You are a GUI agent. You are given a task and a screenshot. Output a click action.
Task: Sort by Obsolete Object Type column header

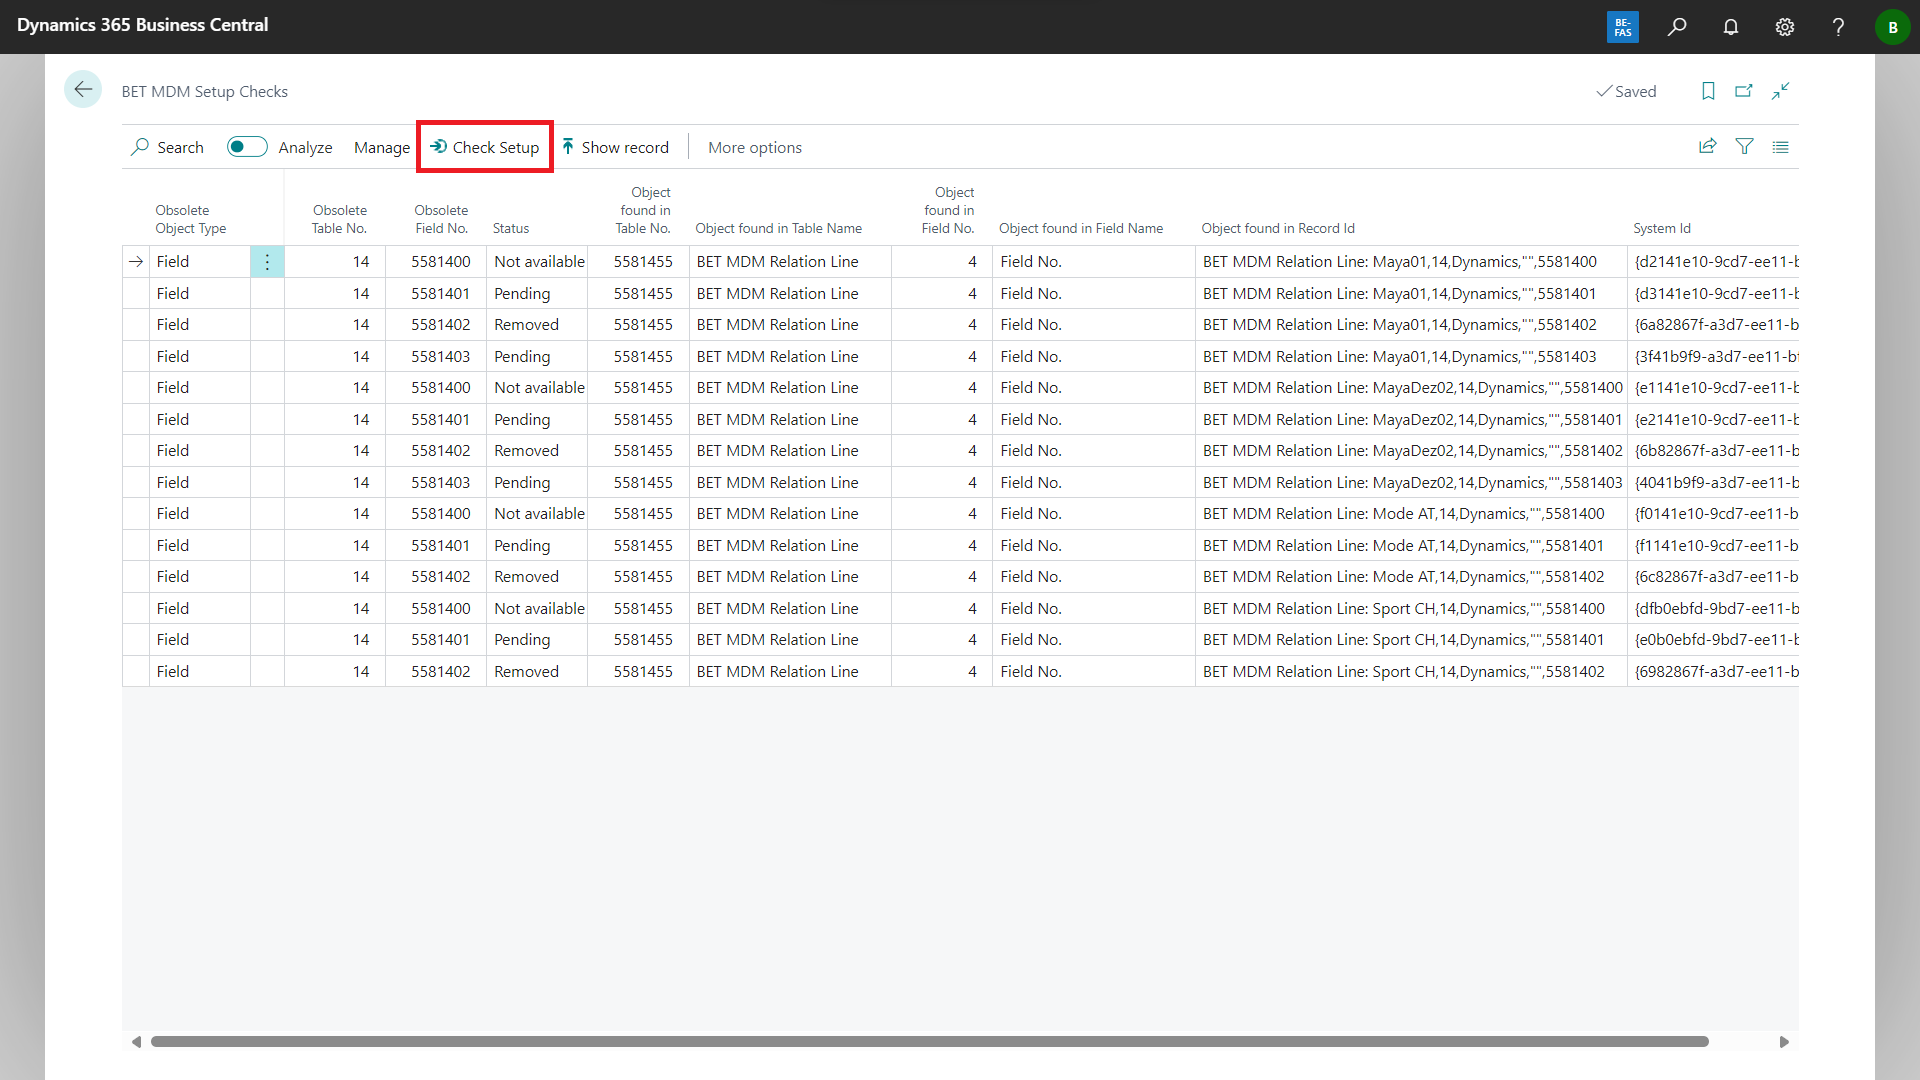click(191, 219)
